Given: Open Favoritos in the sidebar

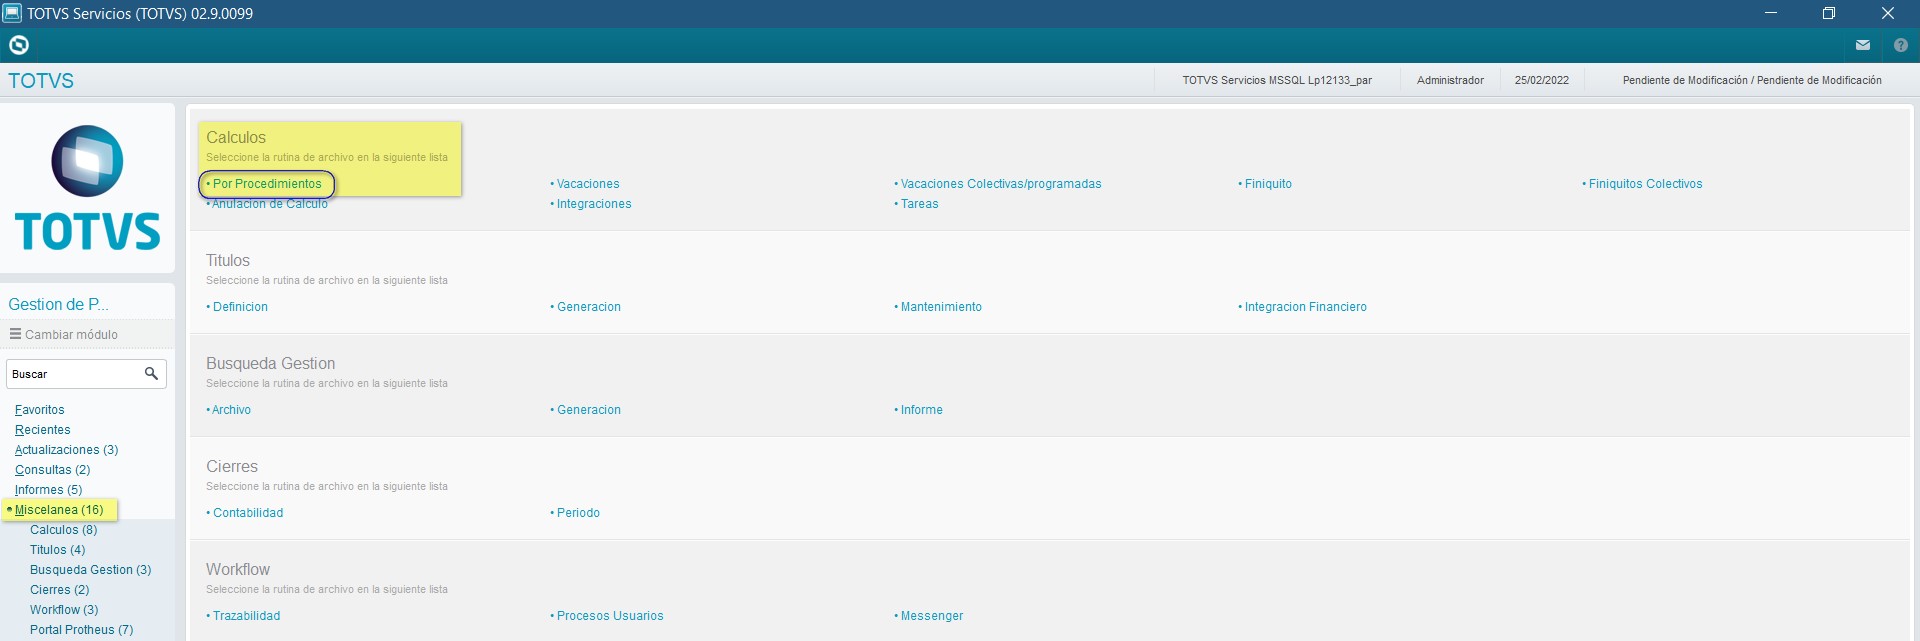Looking at the screenshot, I should [40, 410].
